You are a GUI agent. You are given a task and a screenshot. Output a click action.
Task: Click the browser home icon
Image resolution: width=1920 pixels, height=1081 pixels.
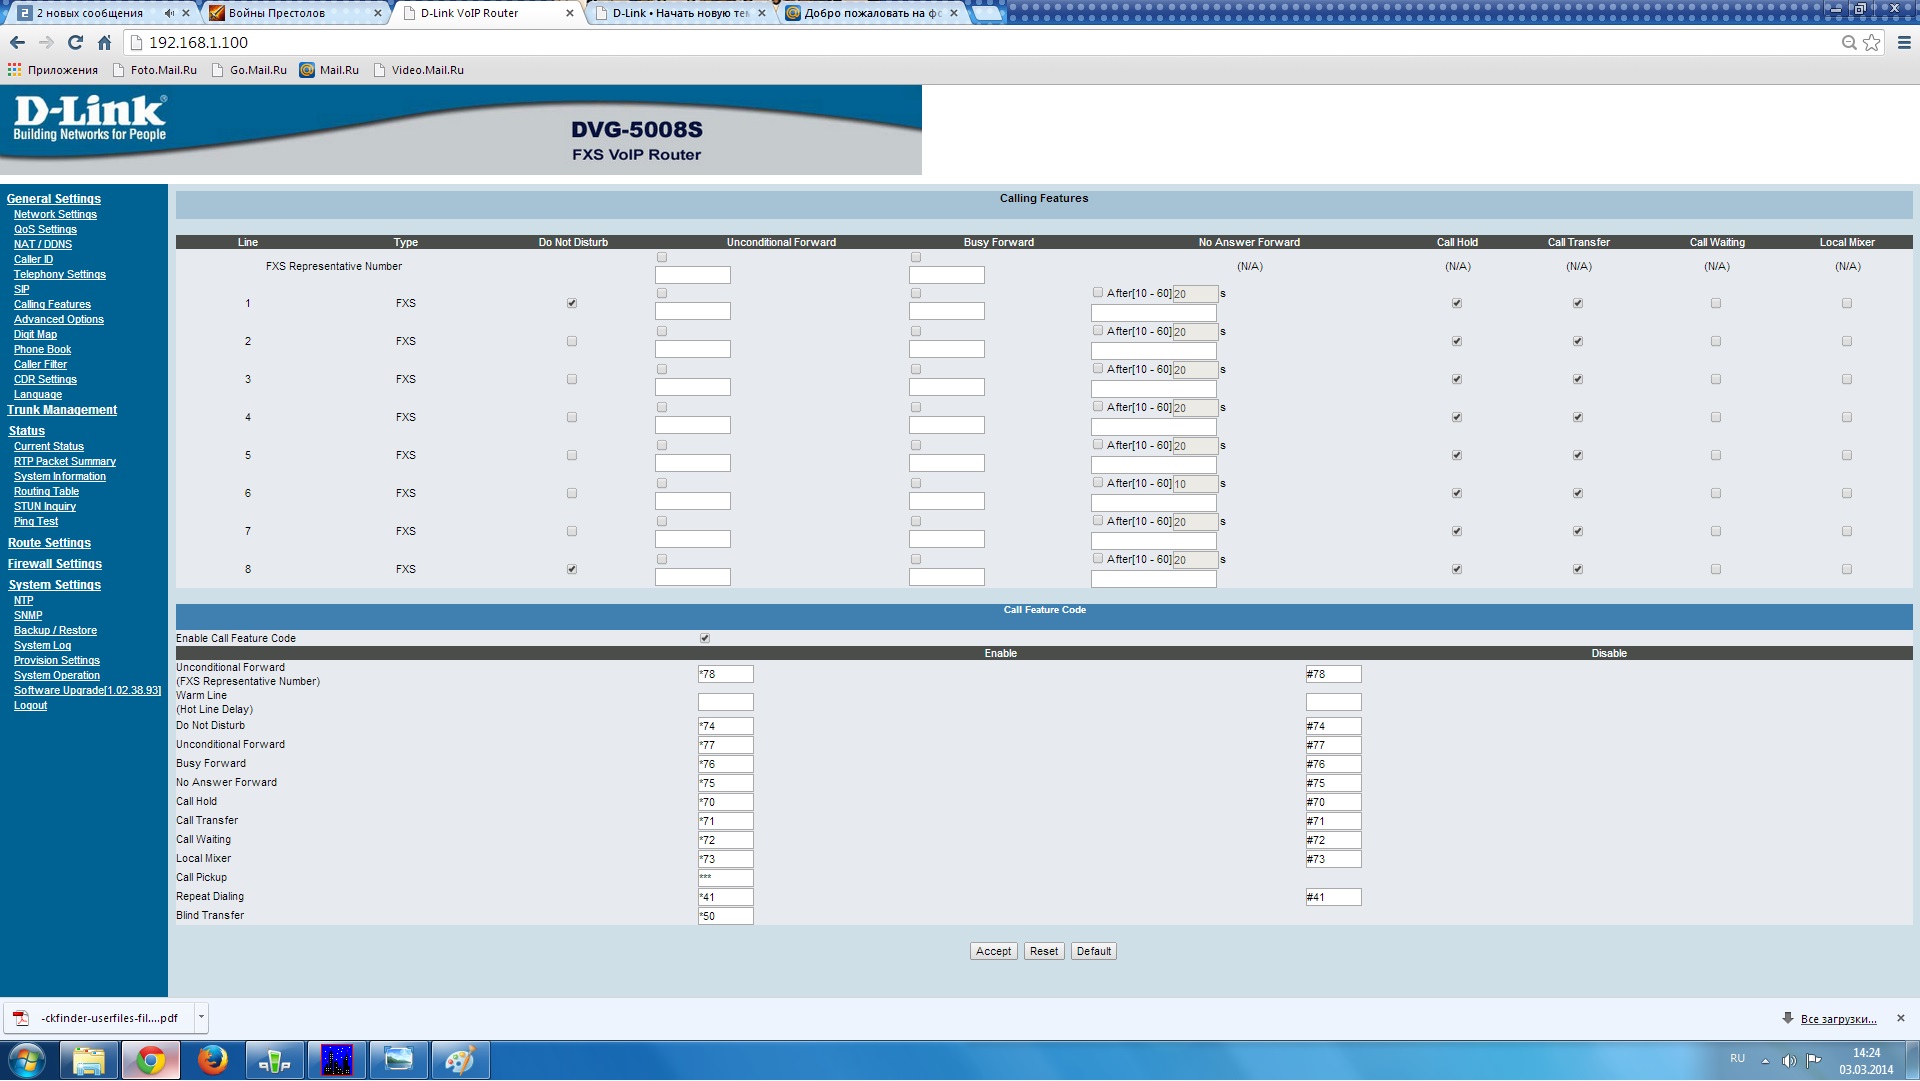[x=104, y=42]
